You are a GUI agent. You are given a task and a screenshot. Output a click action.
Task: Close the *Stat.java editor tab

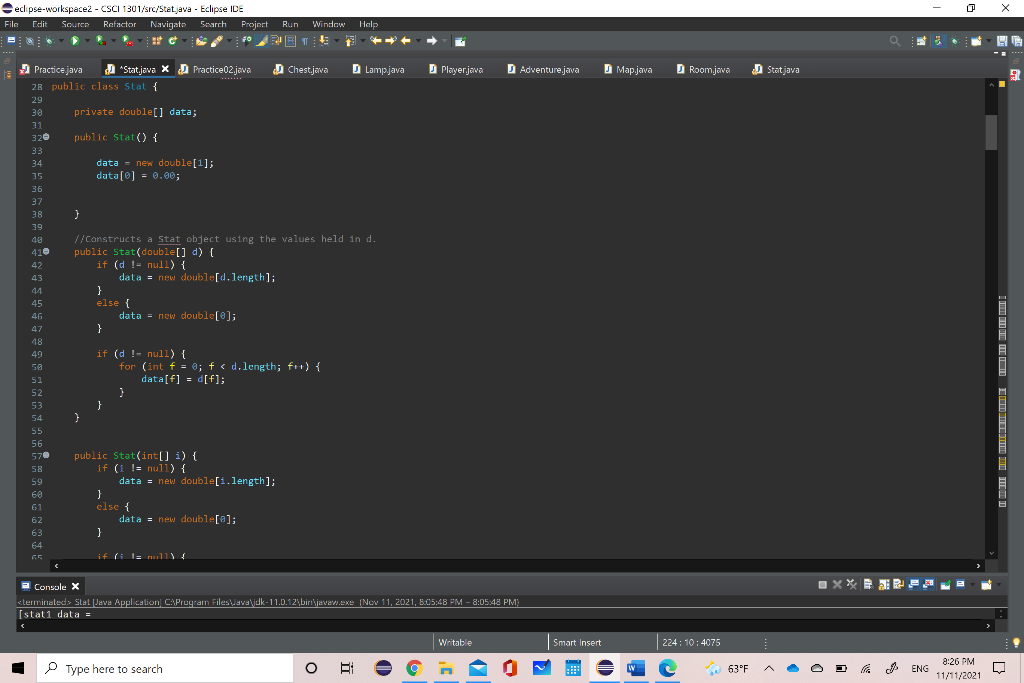[165, 69]
